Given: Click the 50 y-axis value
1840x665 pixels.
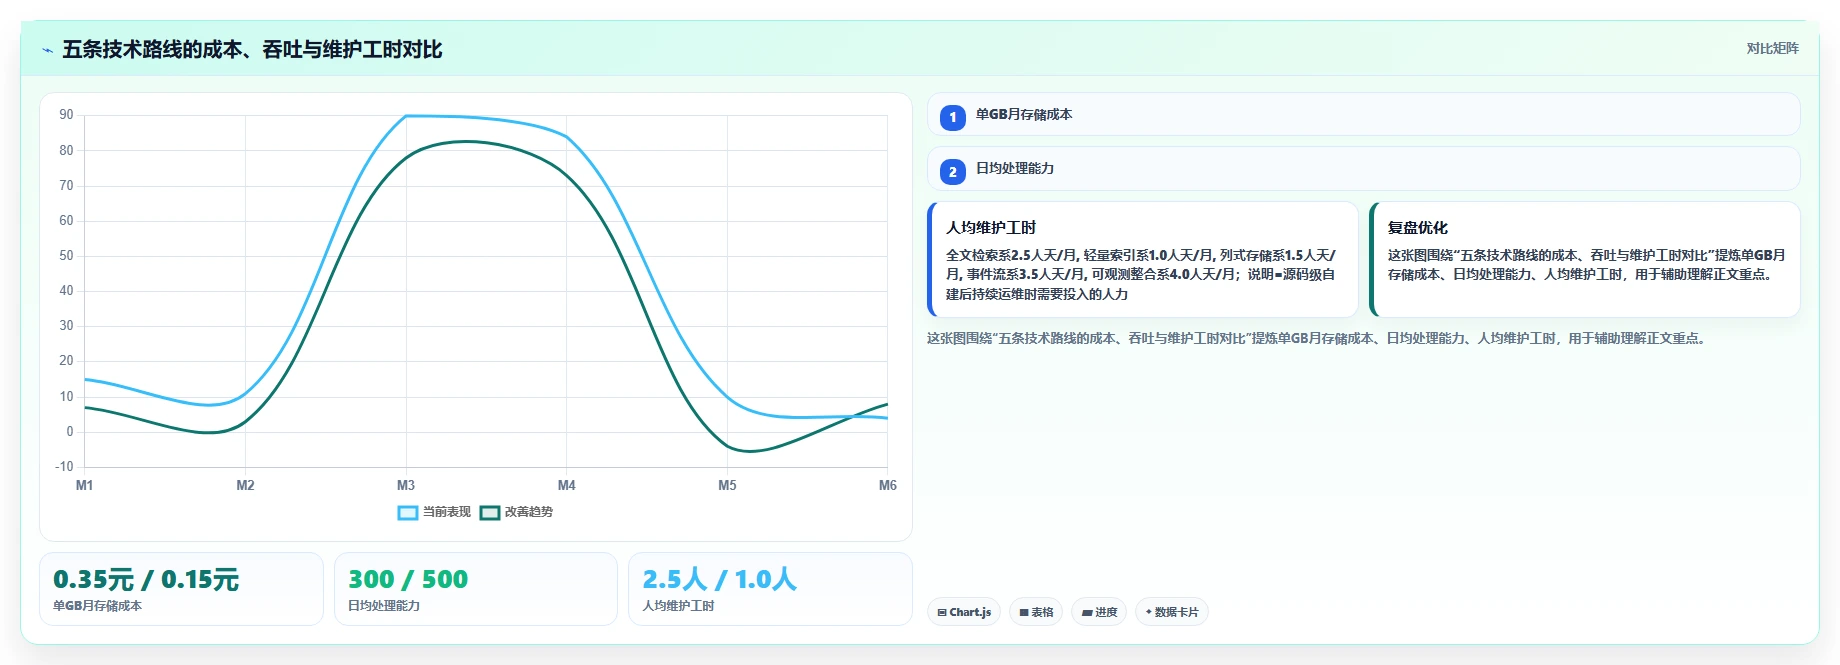Looking at the screenshot, I should [66, 256].
